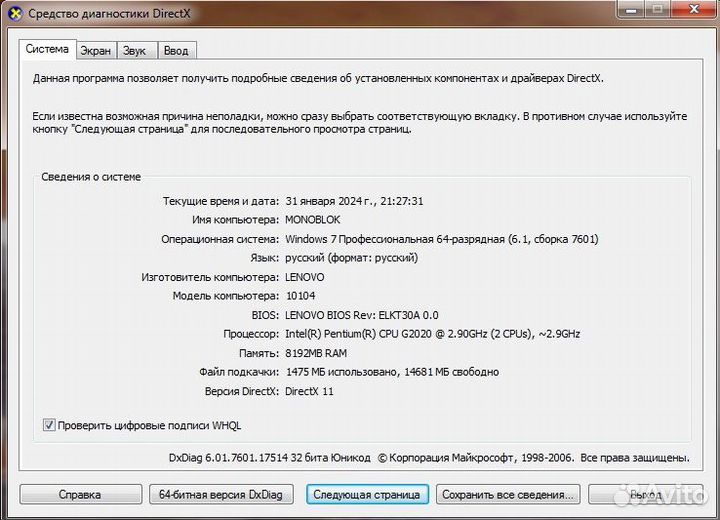
Task: Click the language value русский
Action: (x=352, y=258)
